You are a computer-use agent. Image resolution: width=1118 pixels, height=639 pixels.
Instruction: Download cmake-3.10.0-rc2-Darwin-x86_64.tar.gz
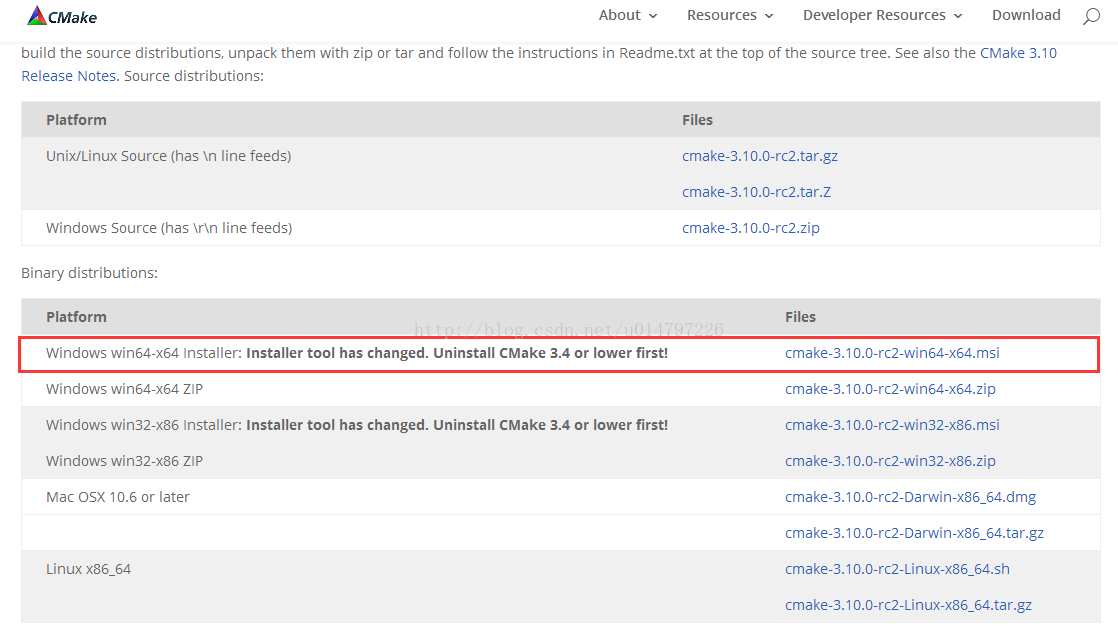914,533
